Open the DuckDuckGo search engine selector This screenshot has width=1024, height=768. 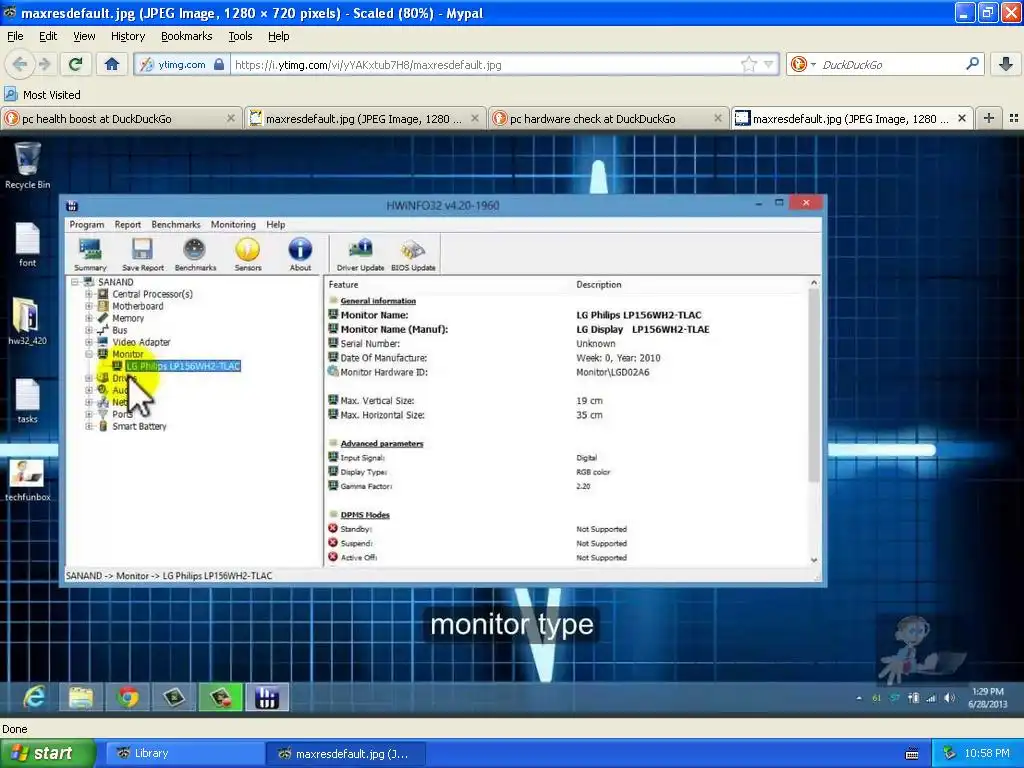coord(803,64)
